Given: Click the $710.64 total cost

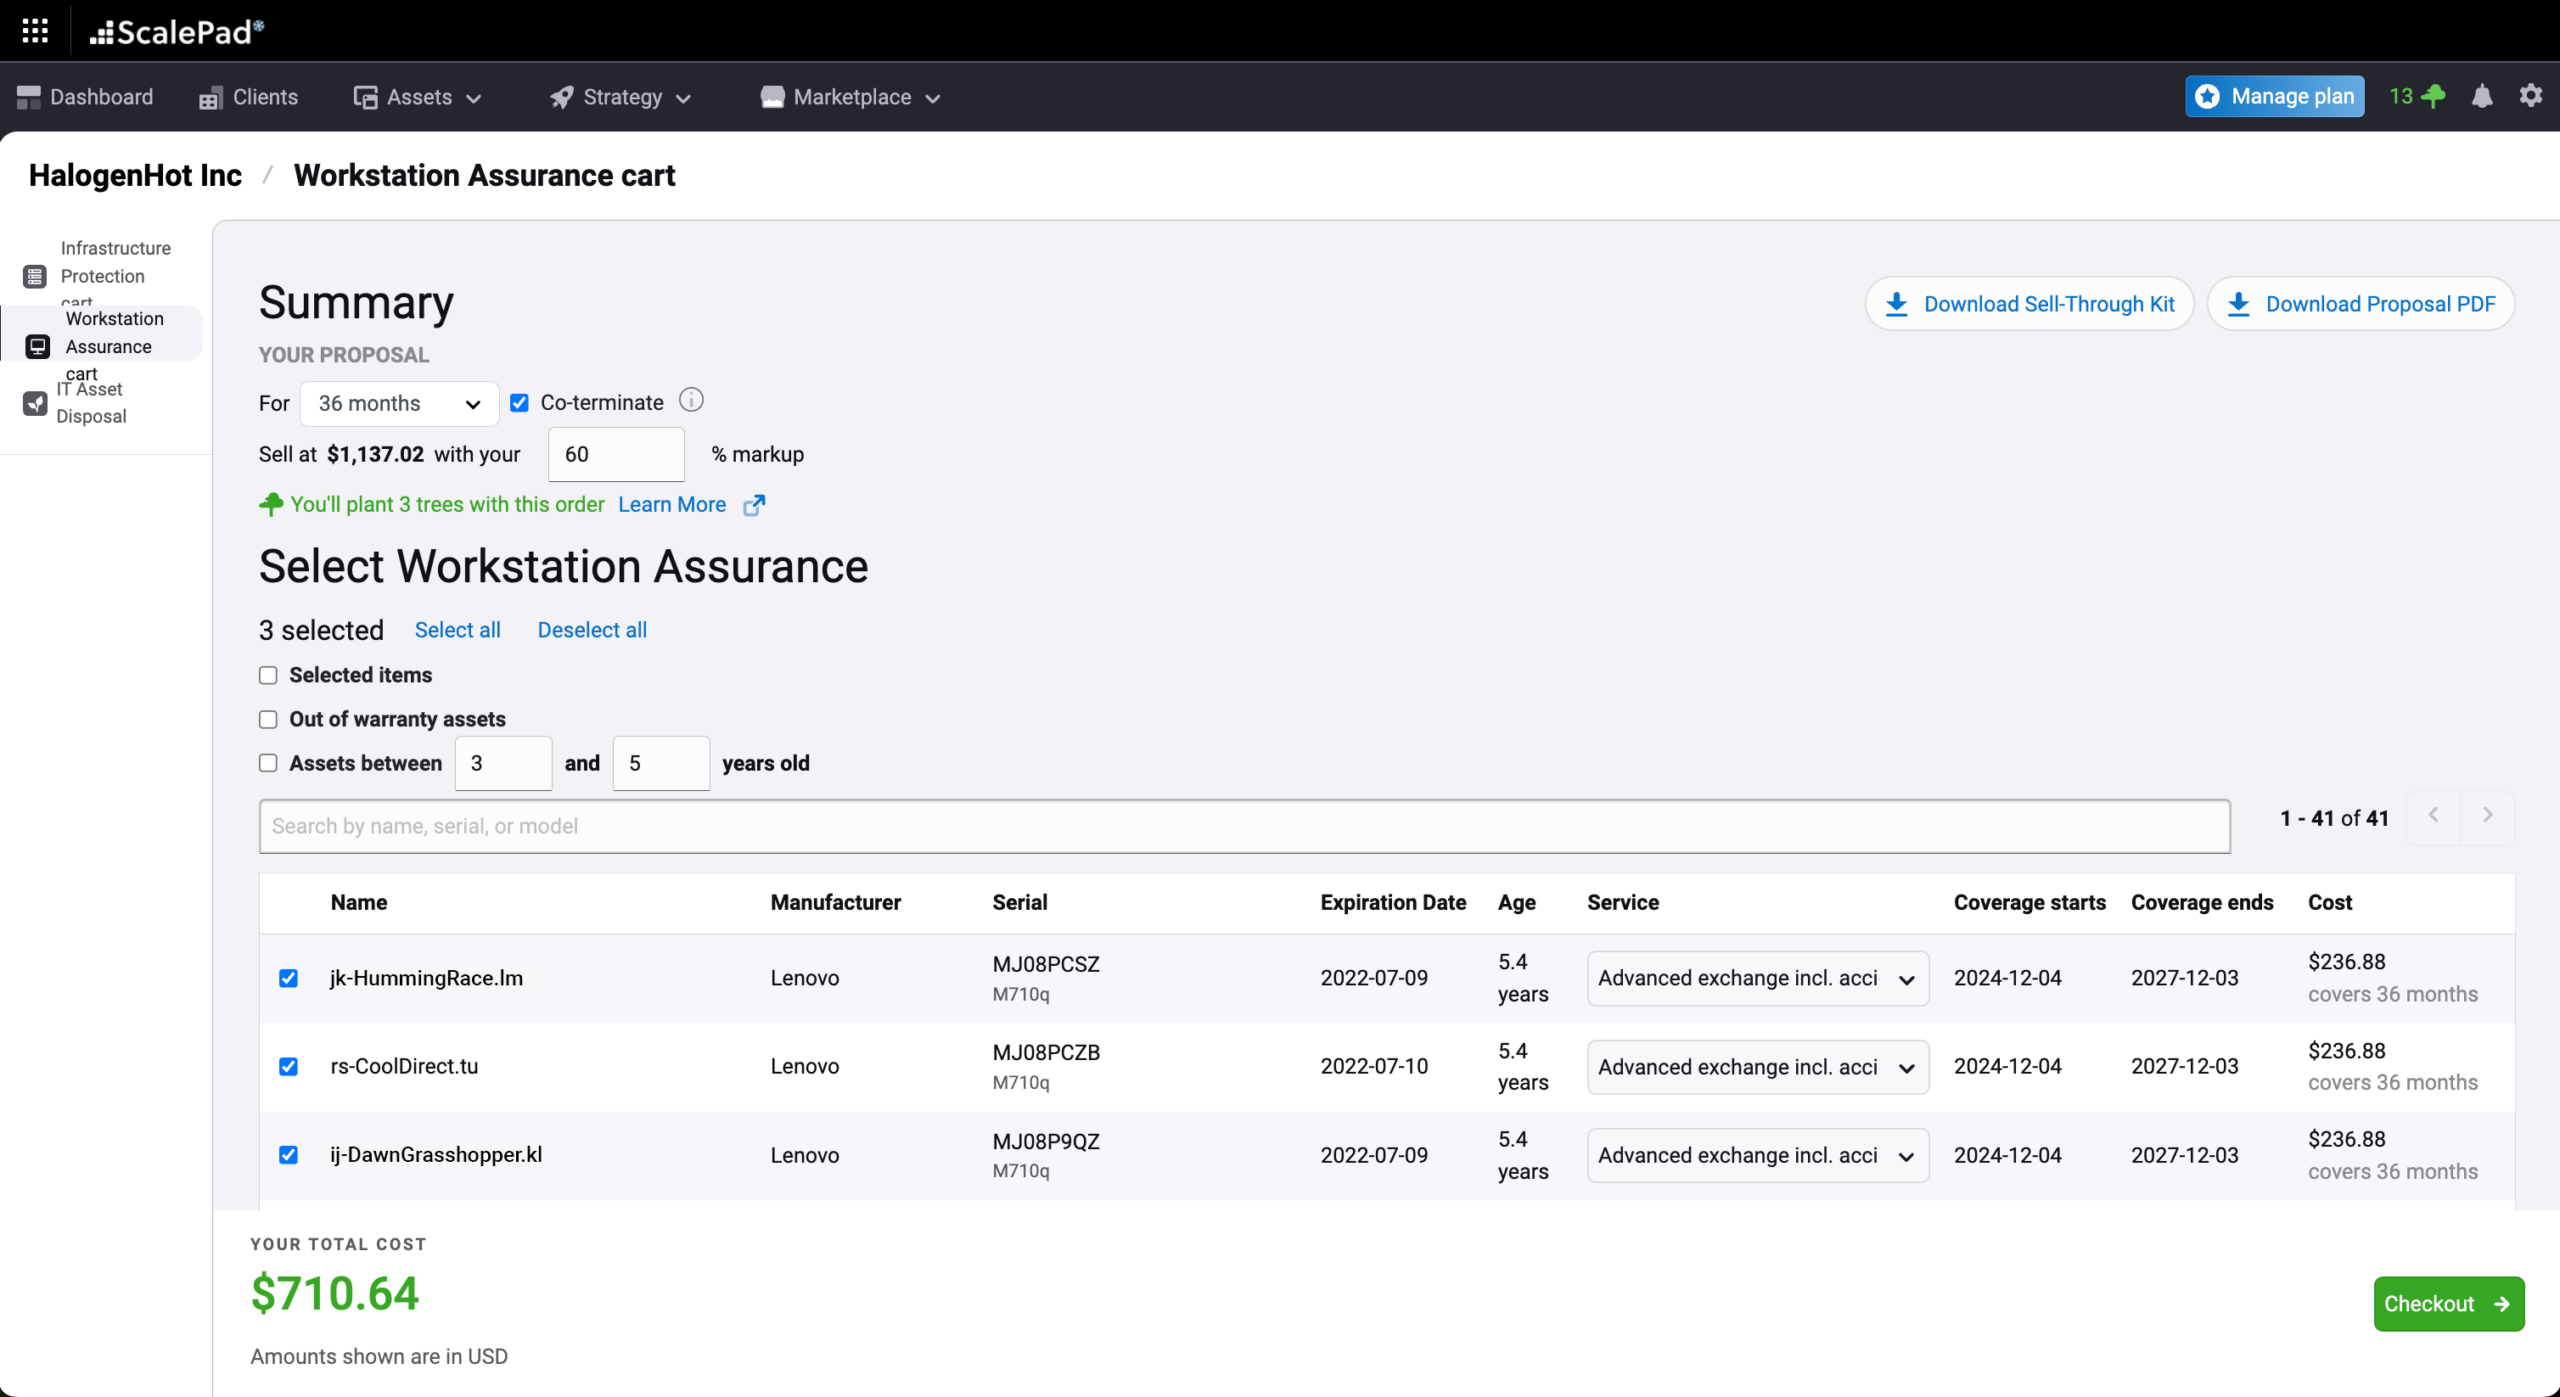Looking at the screenshot, I should 335,1294.
